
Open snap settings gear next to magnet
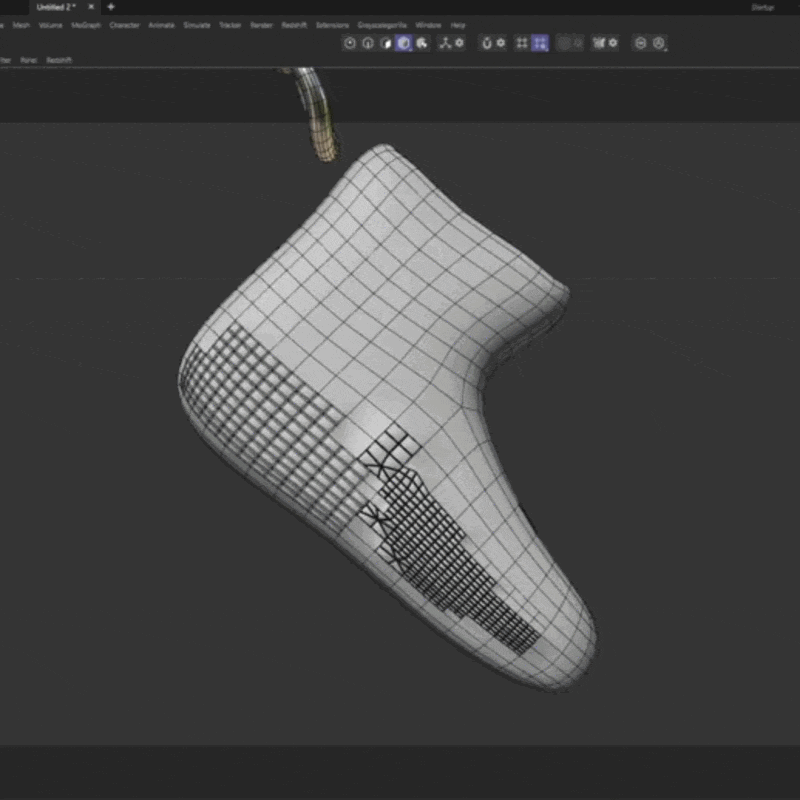pos(501,43)
